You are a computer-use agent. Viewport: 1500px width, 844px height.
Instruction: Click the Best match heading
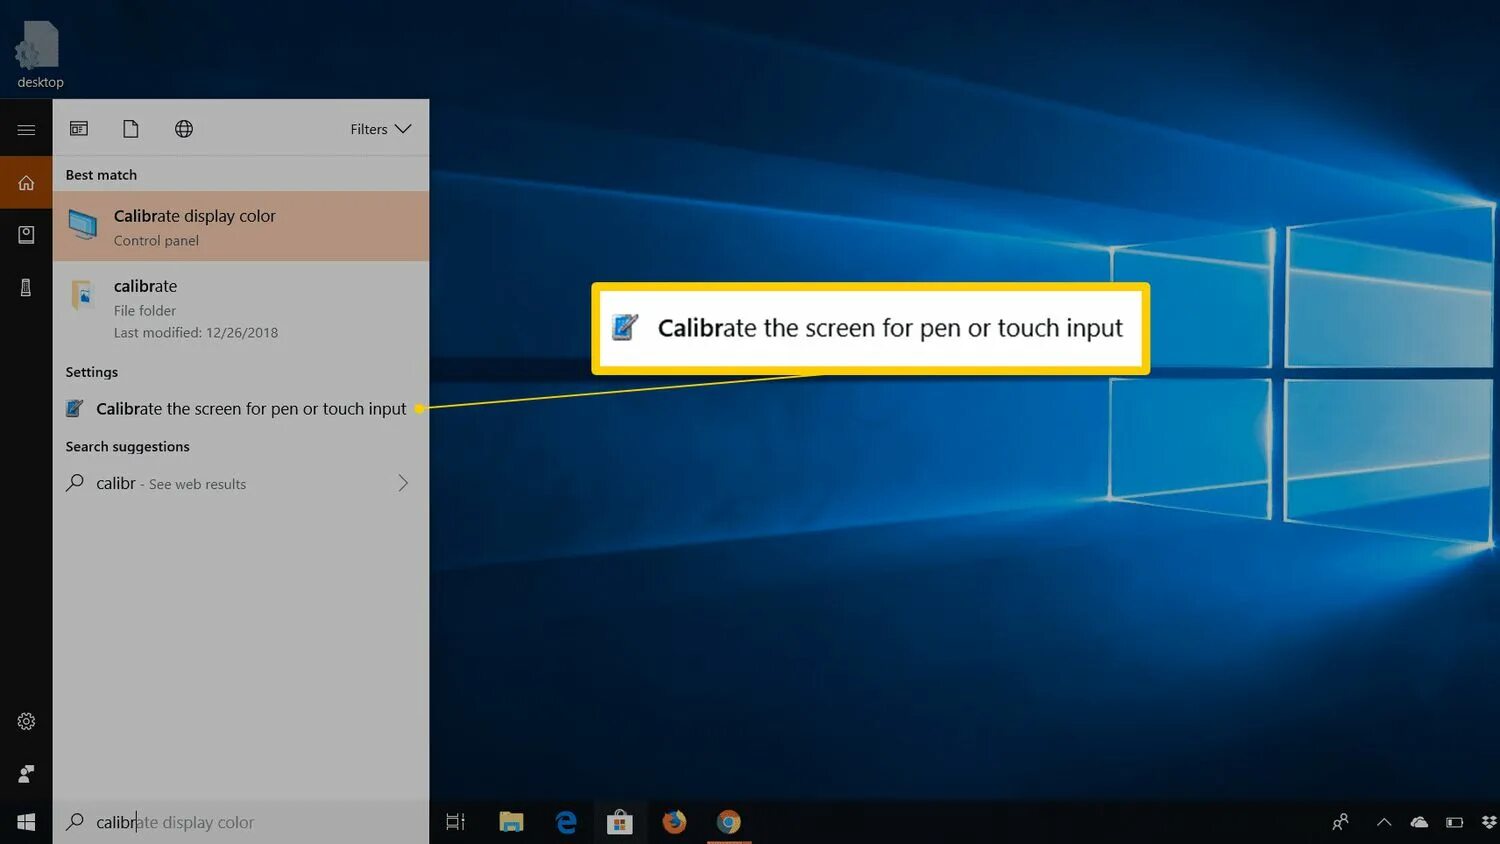tap(101, 174)
